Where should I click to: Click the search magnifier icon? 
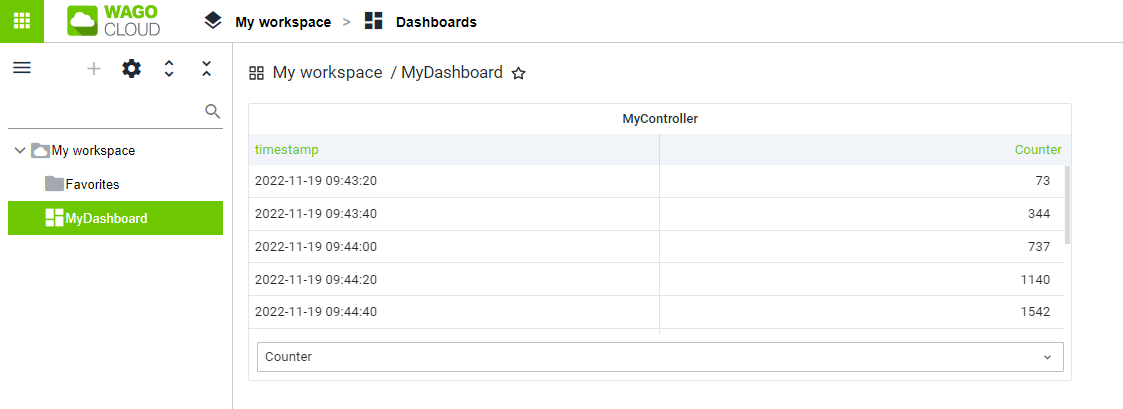[x=212, y=111]
